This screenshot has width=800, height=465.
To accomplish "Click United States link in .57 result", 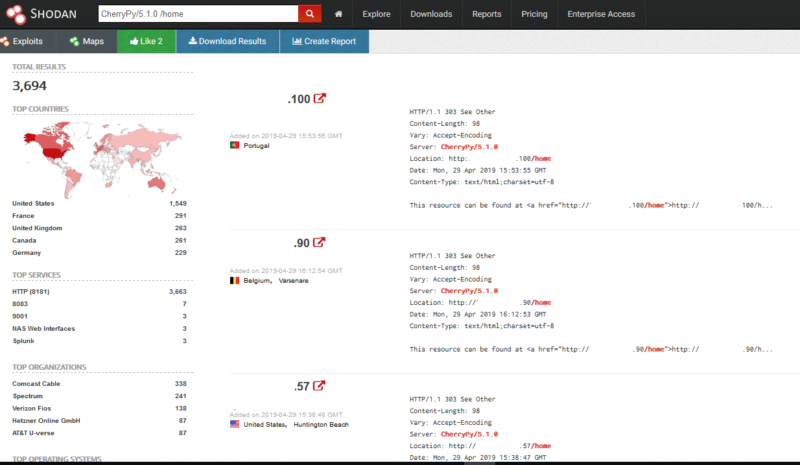I will pyautogui.click(x=265, y=424).
